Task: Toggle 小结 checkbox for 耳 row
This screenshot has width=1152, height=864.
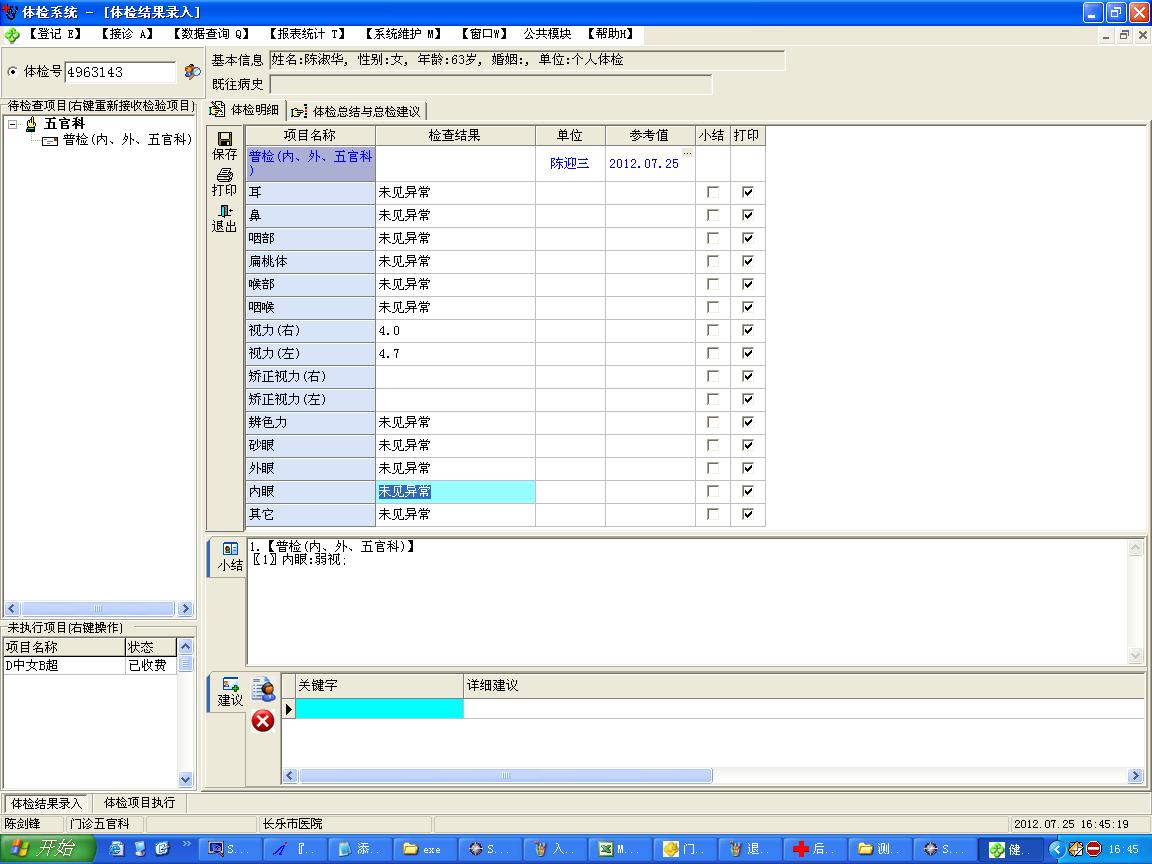Action: [713, 192]
